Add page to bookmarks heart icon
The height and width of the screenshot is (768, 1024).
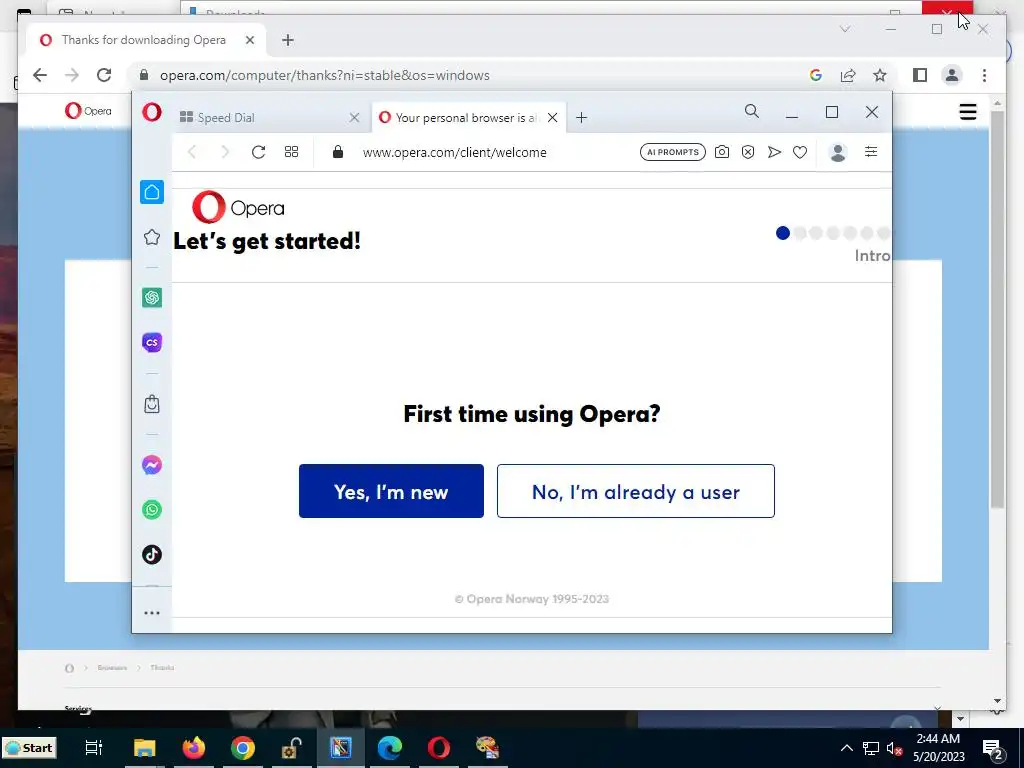(x=800, y=152)
